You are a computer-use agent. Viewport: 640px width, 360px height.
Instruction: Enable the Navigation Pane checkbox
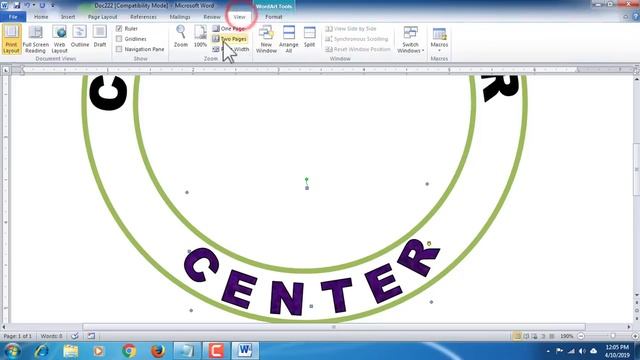pos(119,49)
